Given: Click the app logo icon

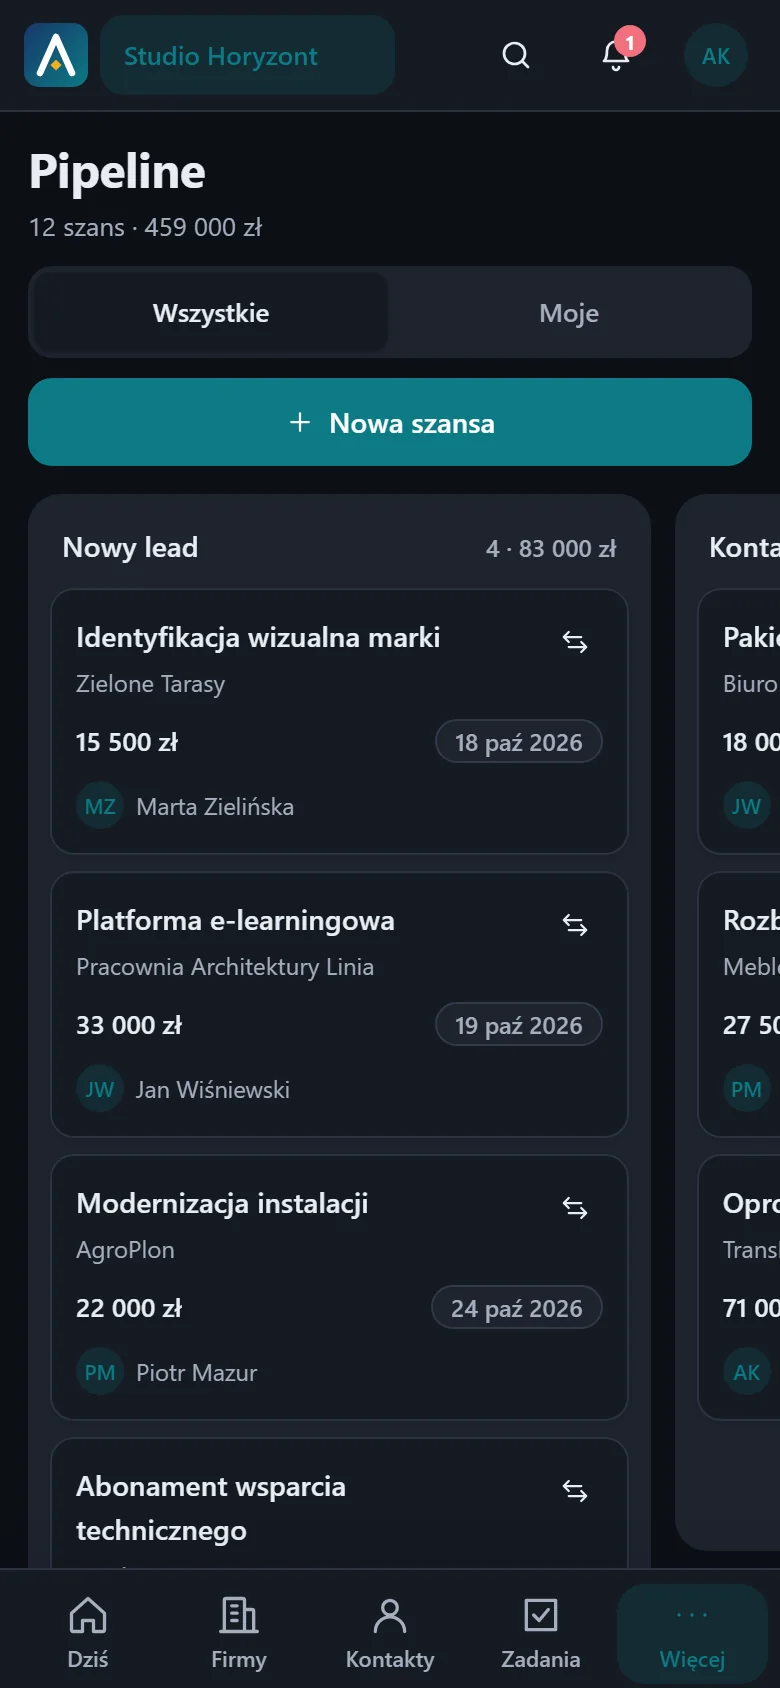Looking at the screenshot, I should (56, 55).
